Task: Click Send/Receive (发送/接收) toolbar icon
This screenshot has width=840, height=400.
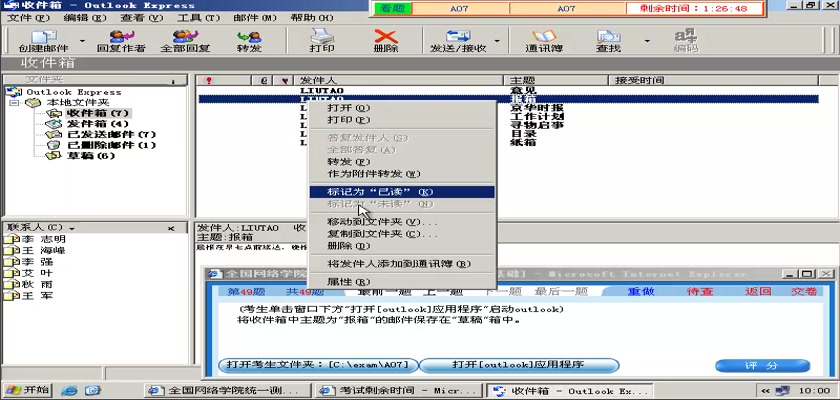Action: tap(458, 41)
